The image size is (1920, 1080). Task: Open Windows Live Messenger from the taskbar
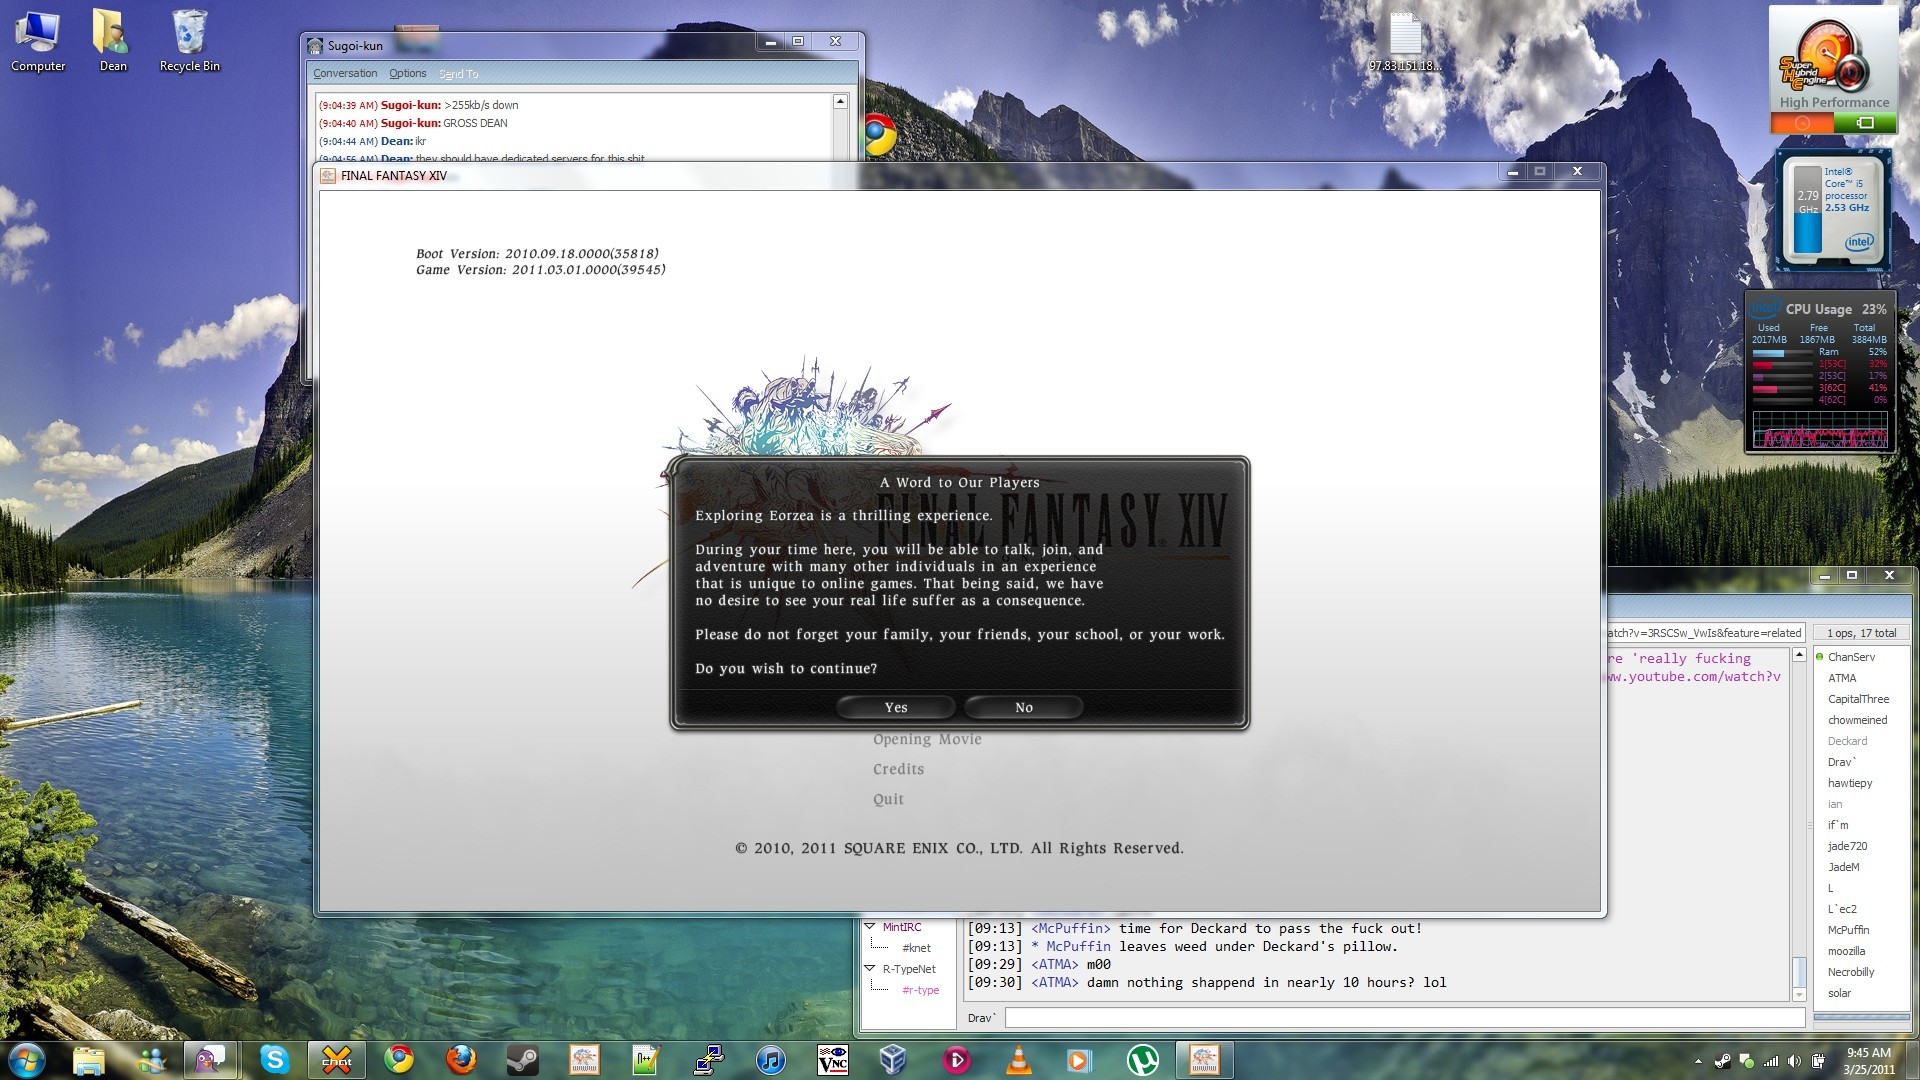point(151,1059)
